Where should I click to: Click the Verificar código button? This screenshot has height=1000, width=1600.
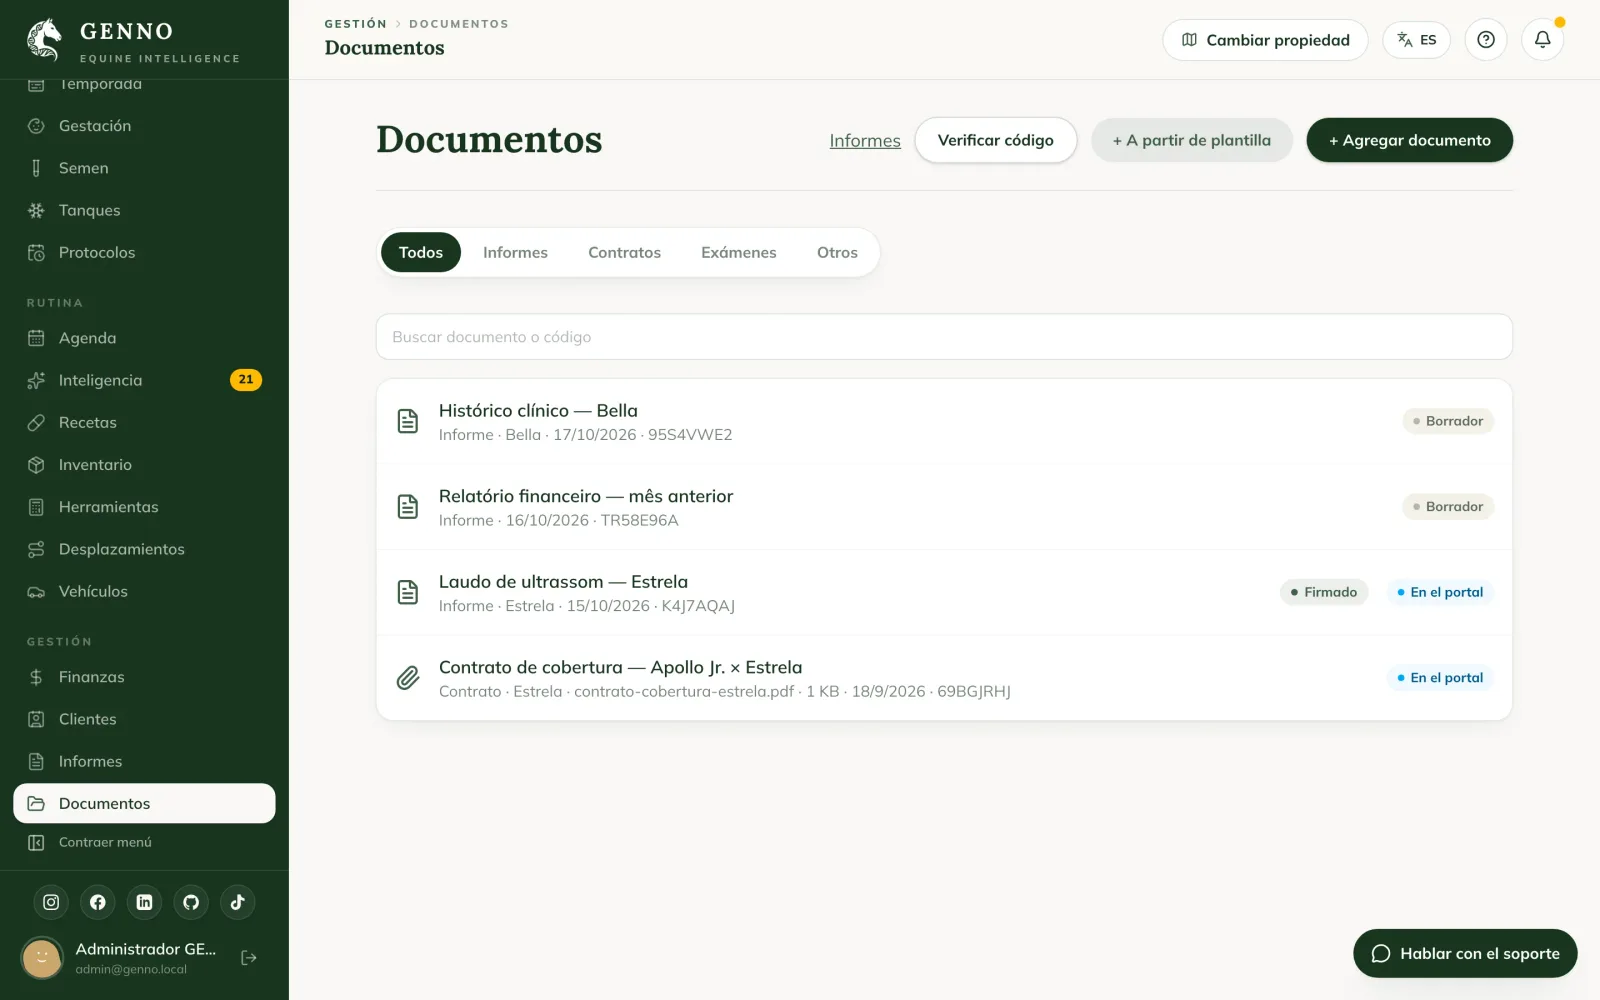(x=996, y=140)
